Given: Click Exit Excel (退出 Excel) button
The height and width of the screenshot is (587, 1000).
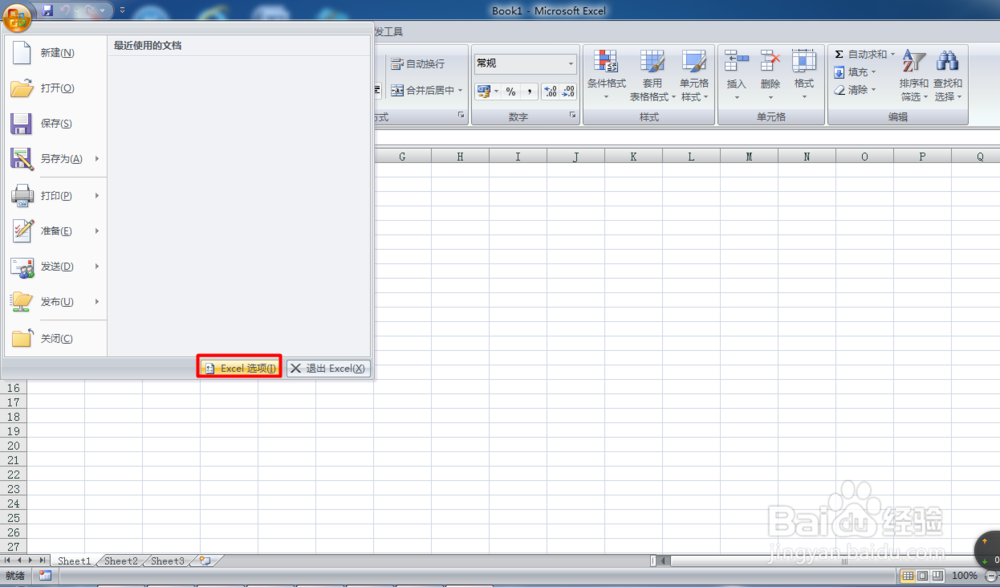Looking at the screenshot, I should 328,368.
